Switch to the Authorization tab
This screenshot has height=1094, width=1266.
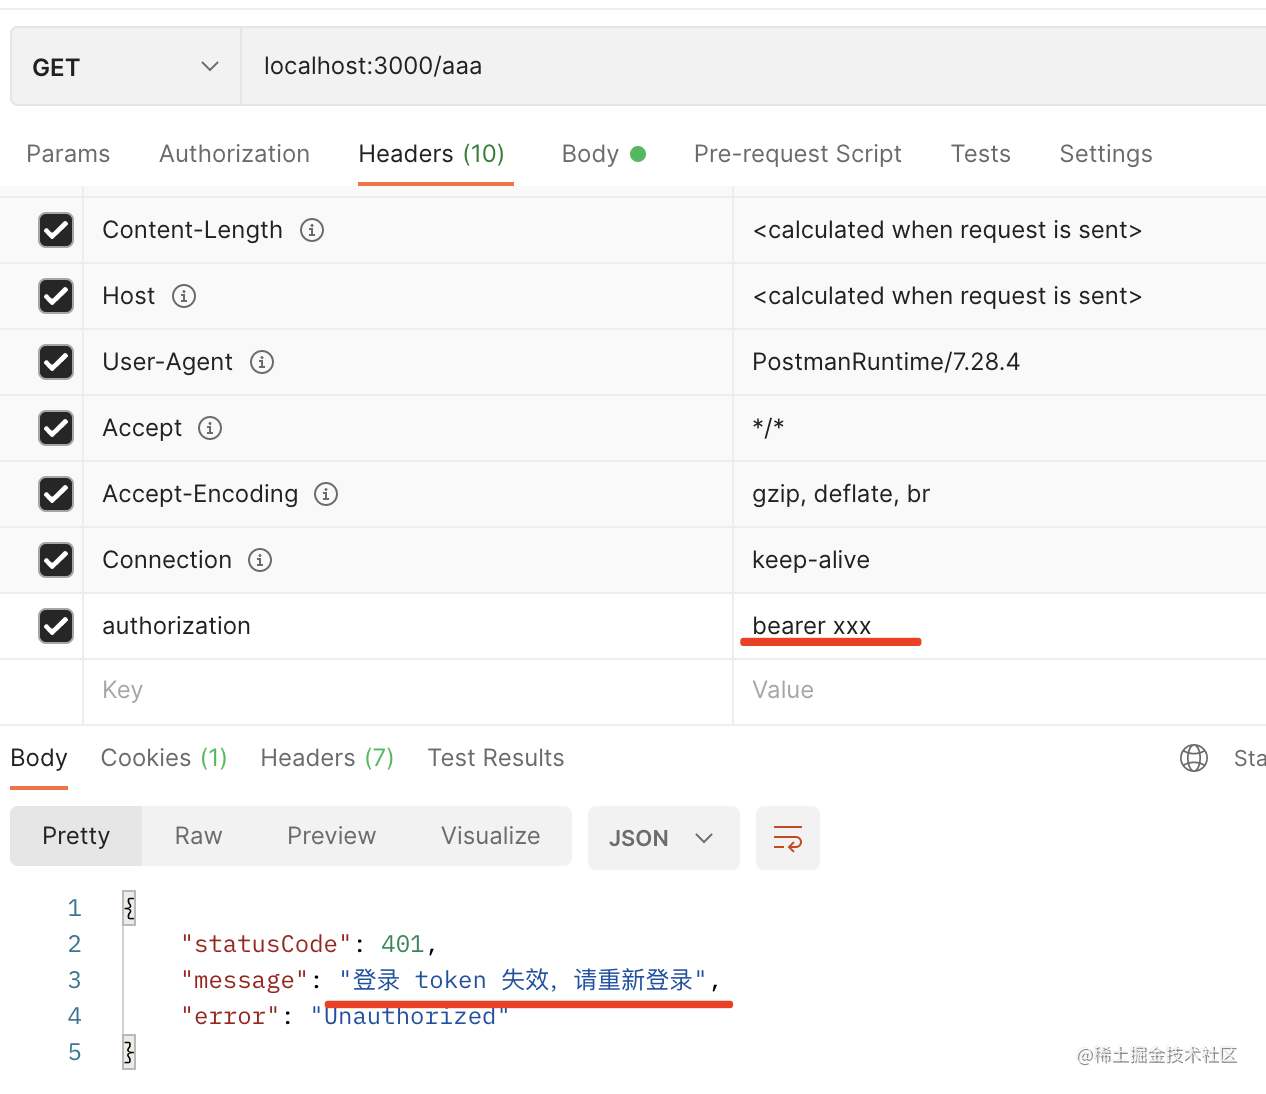pyautogui.click(x=234, y=154)
